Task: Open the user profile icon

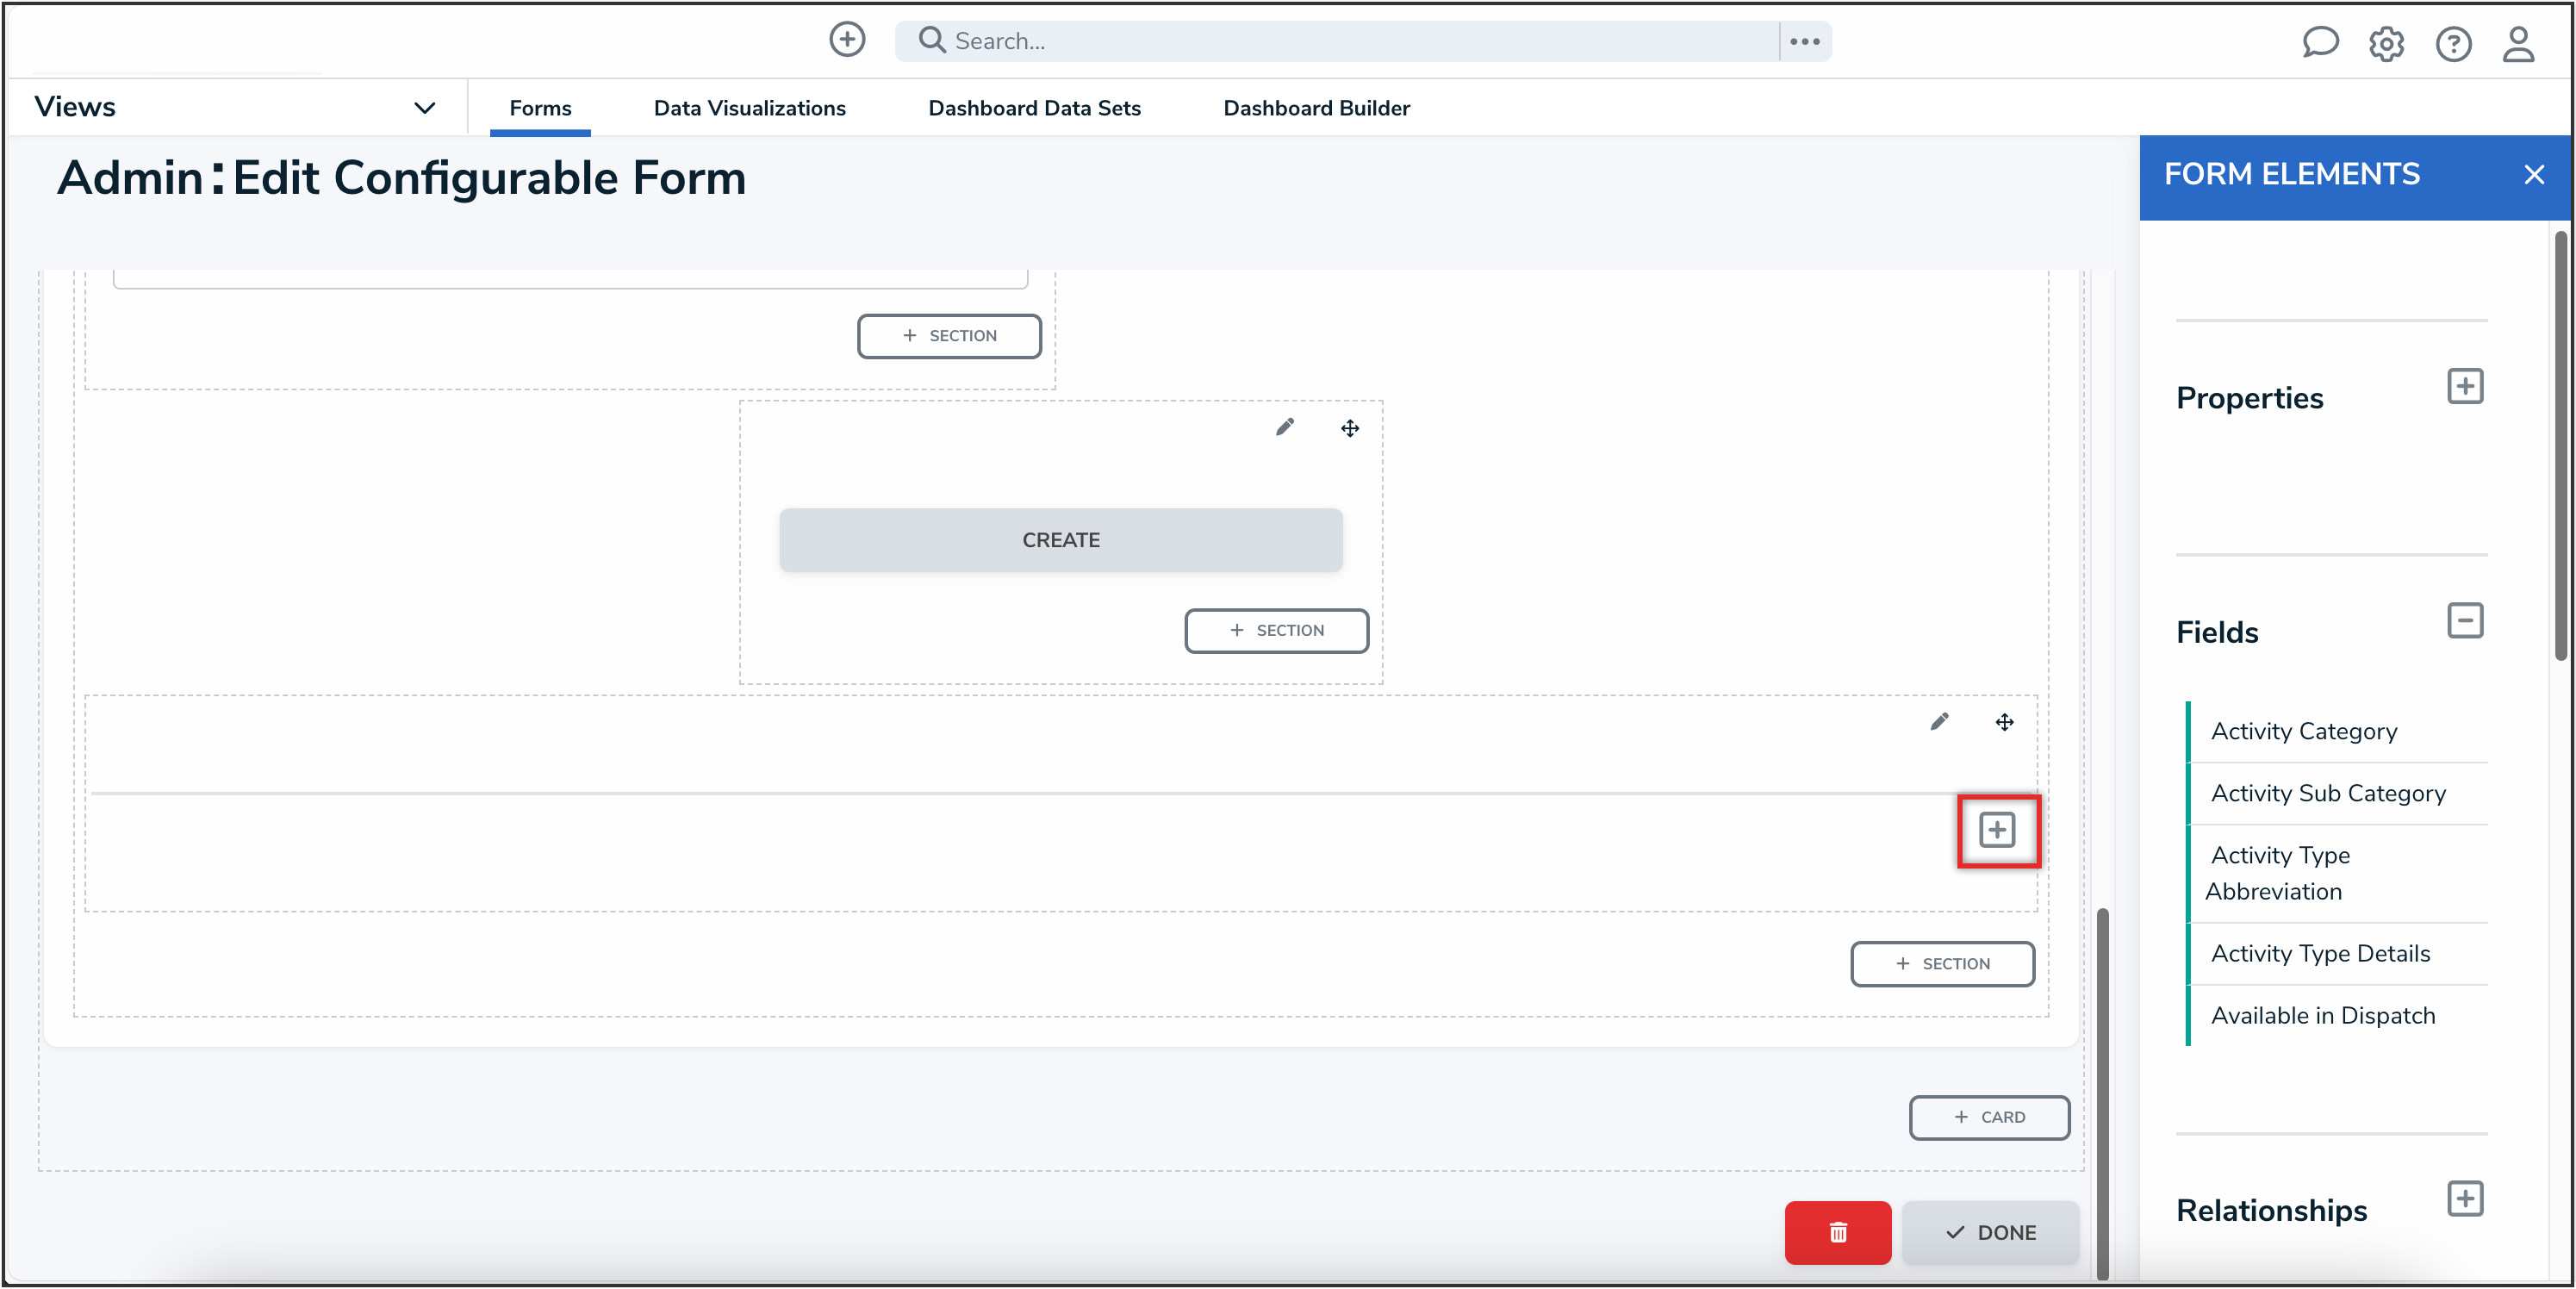Action: pos(2518,44)
